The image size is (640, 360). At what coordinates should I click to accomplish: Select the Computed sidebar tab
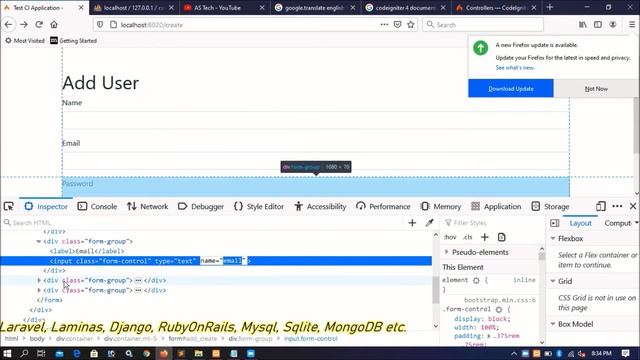pyautogui.click(x=618, y=223)
